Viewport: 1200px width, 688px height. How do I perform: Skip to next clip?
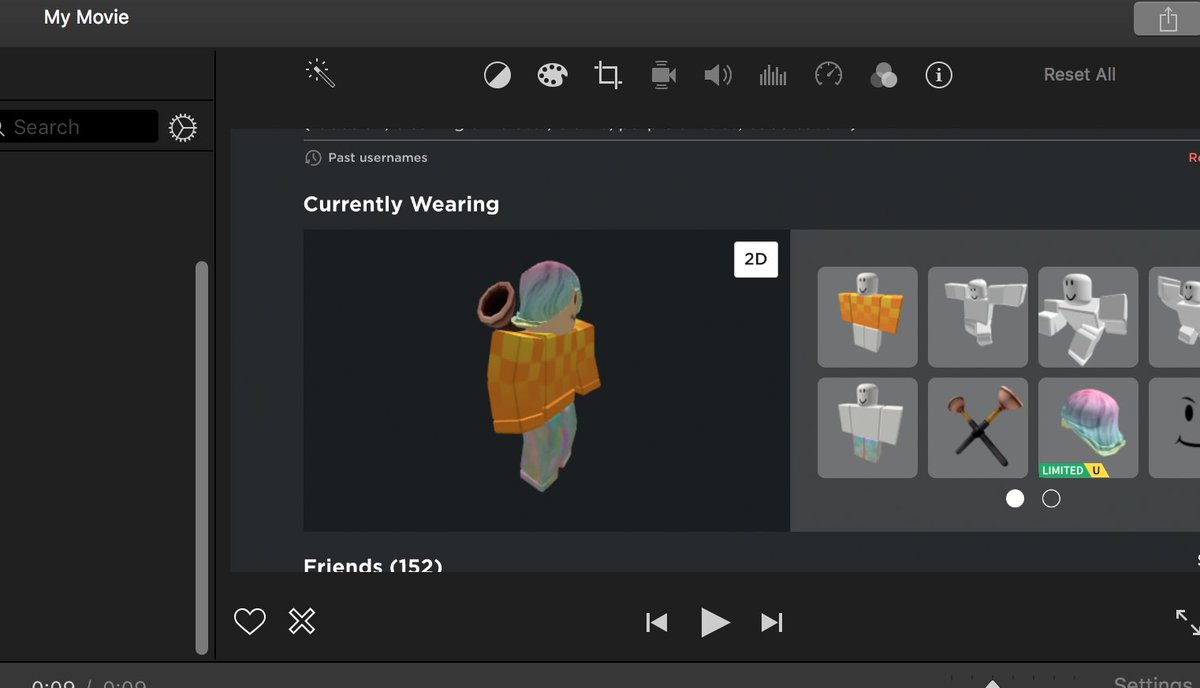pyautogui.click(x=771, y=623)
